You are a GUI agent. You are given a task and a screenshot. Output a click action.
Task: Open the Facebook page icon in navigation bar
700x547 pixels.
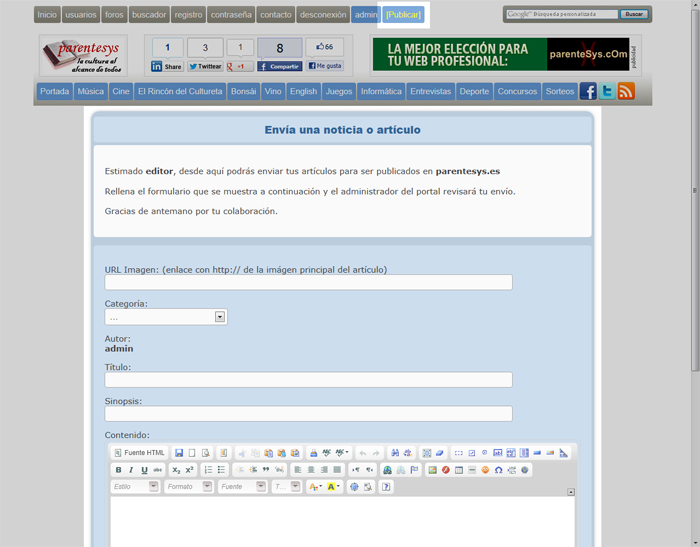tap(588, 91)
